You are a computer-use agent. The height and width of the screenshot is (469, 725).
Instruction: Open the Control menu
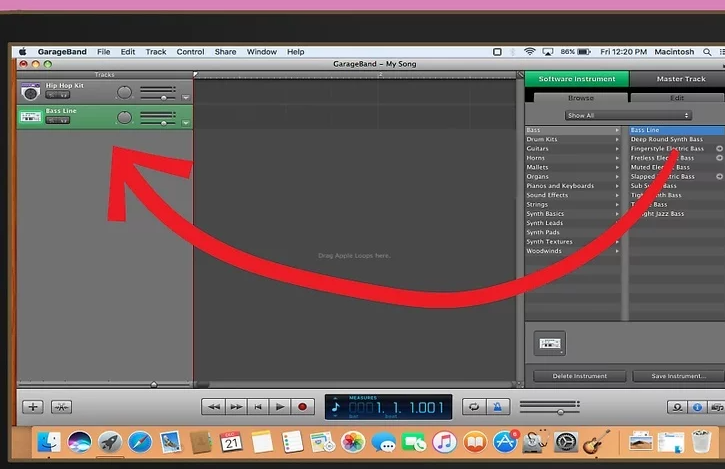(190, 52)
